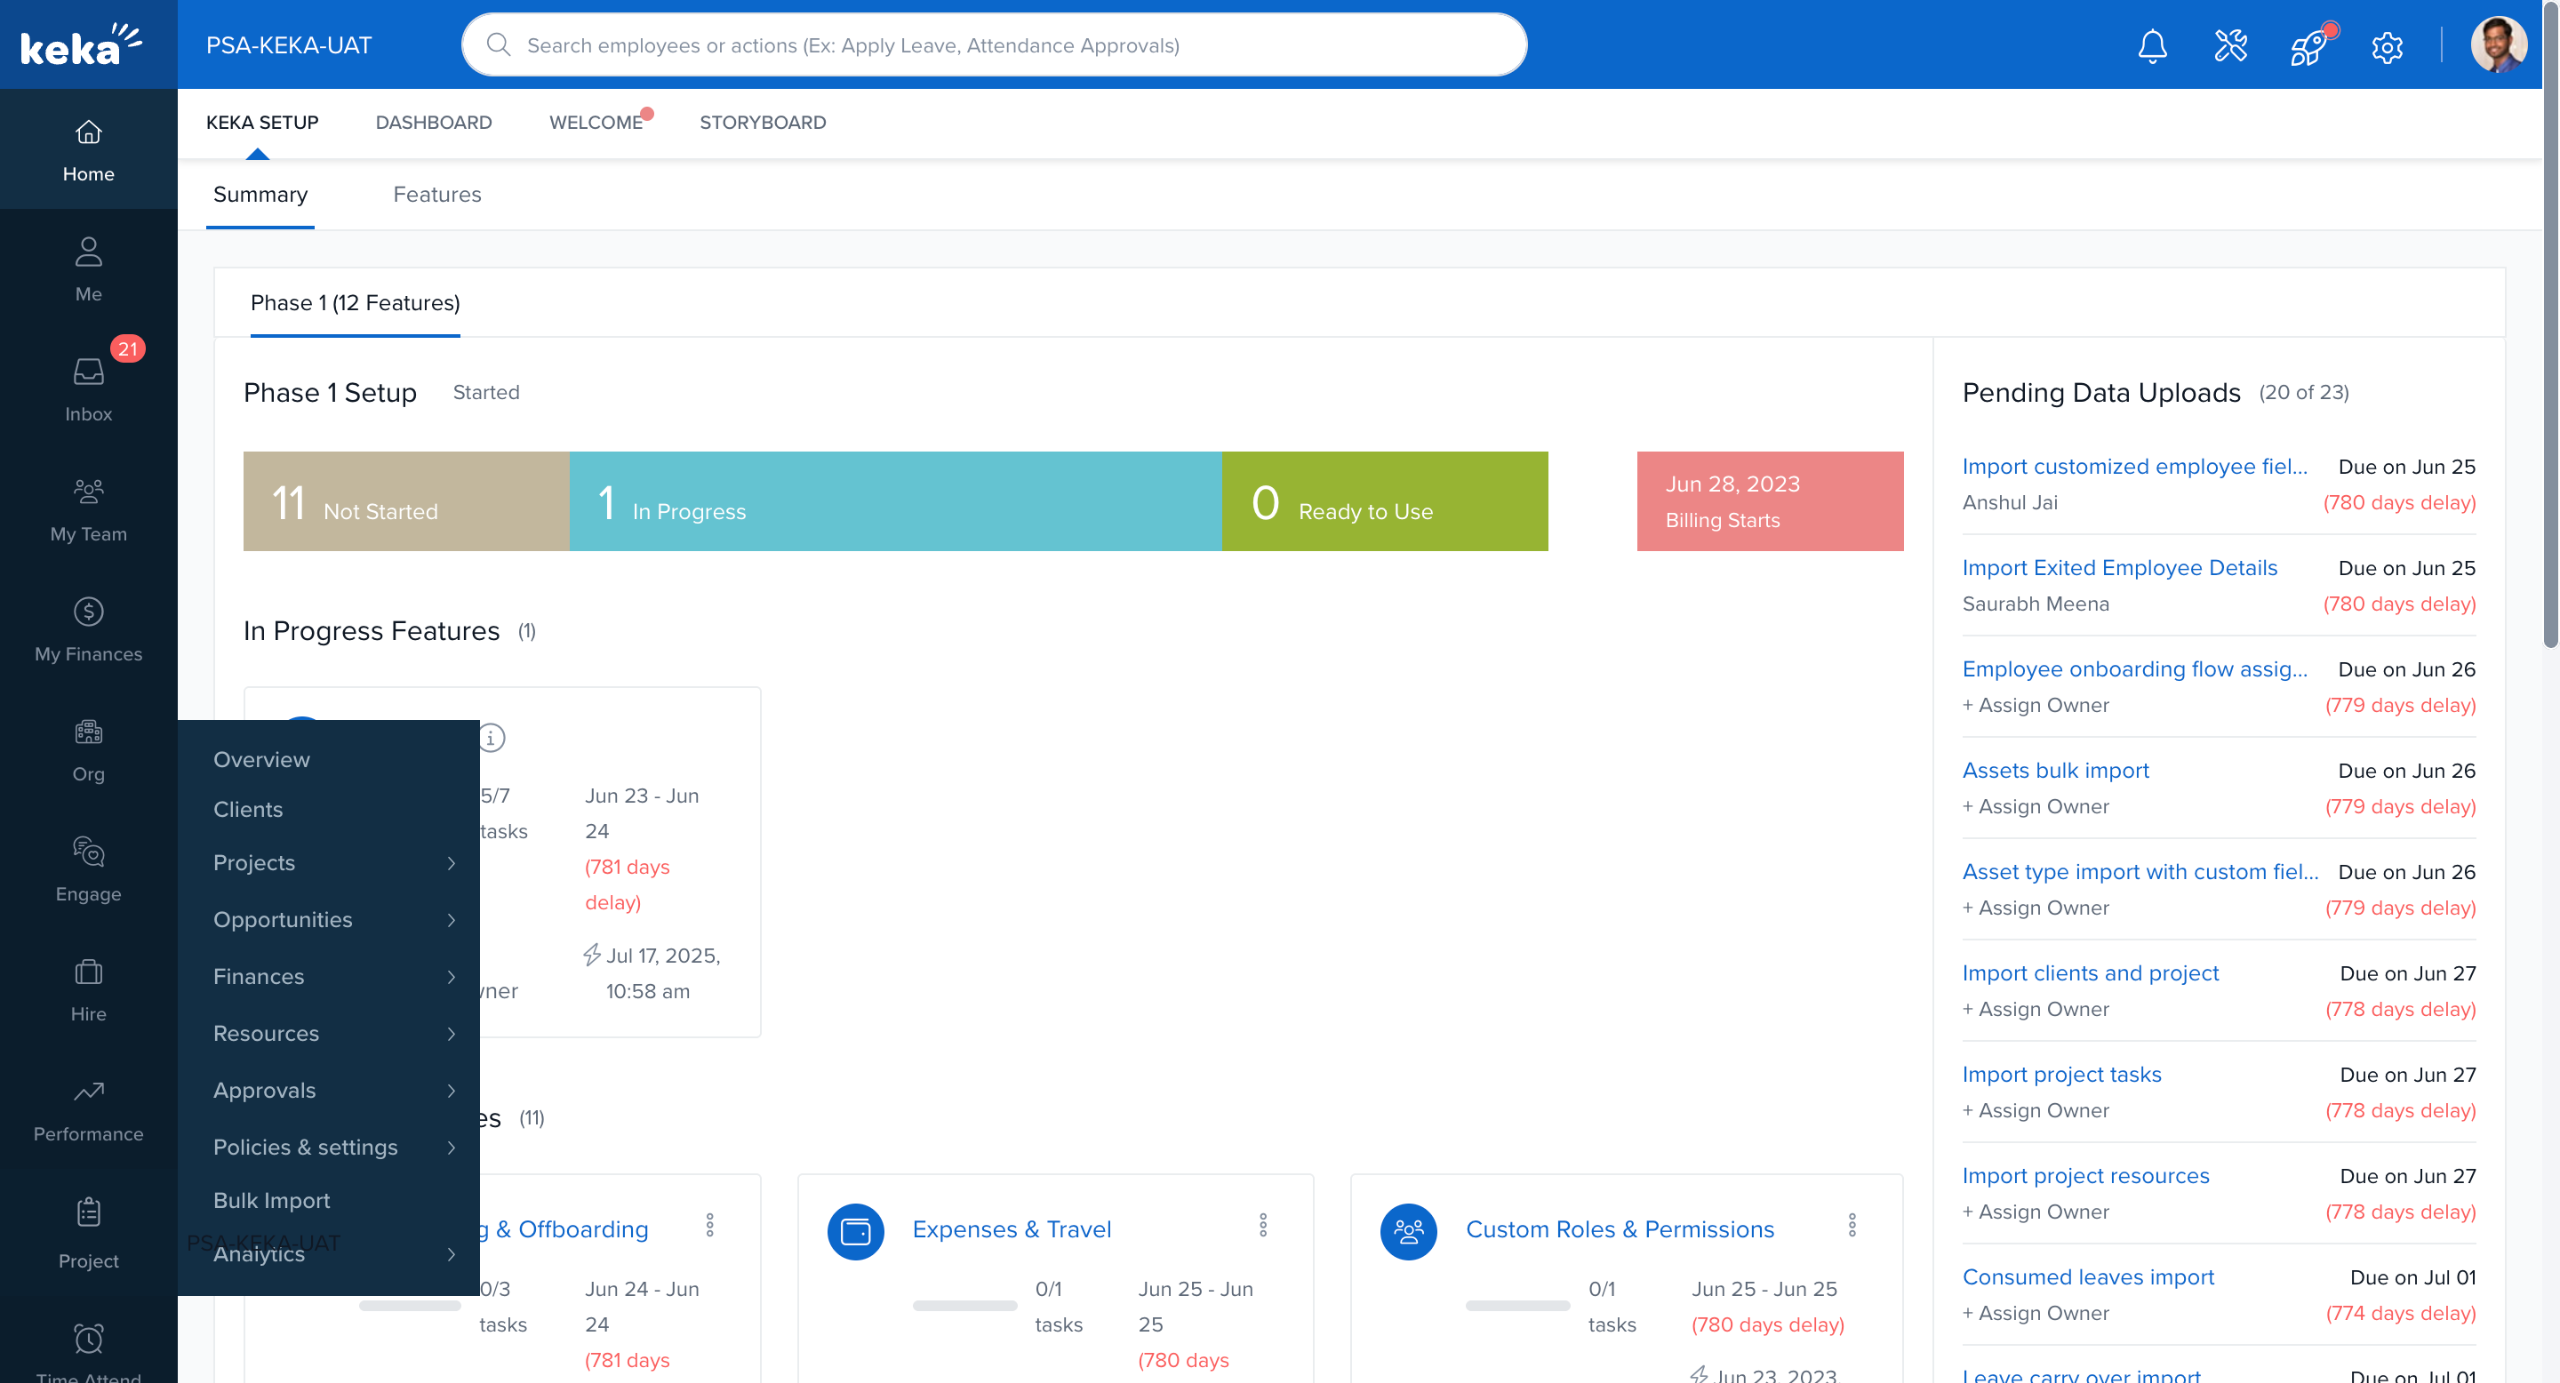
Task: Open Import project tasks link
Action: point(2062,1075)
